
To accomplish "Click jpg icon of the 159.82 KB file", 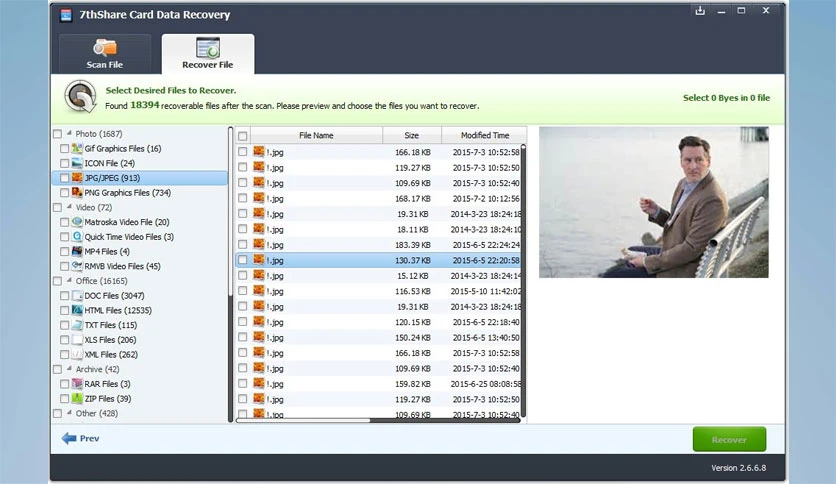I will coord(259,384).
